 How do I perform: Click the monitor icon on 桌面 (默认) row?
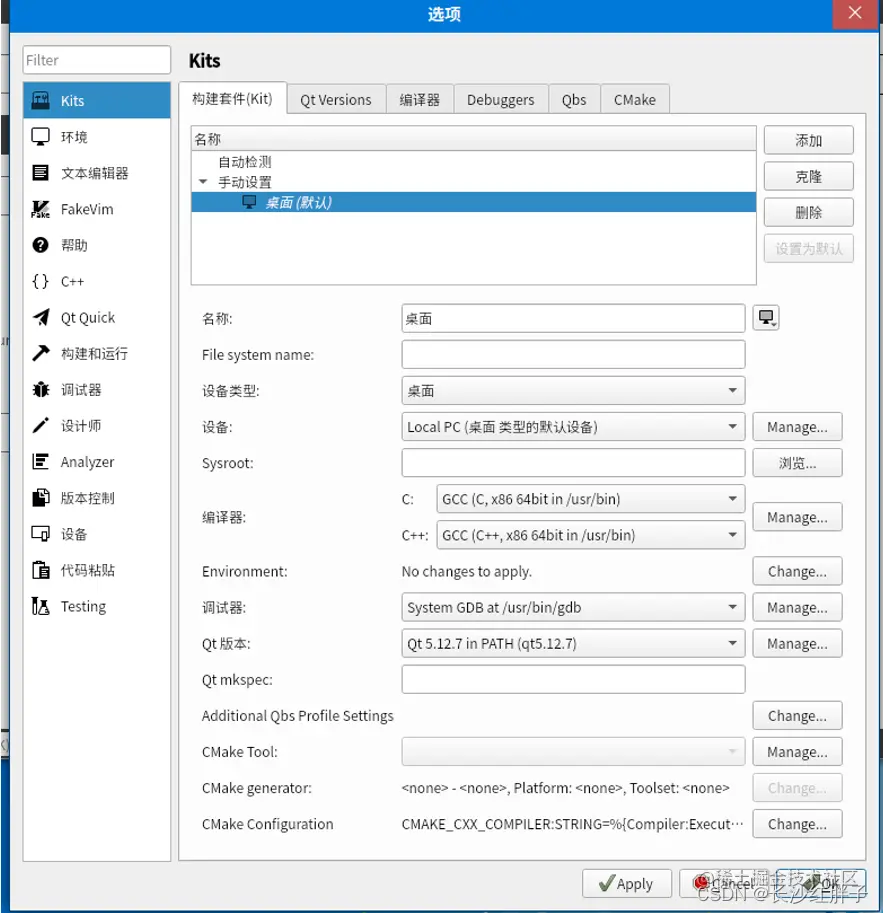point(249,202)
